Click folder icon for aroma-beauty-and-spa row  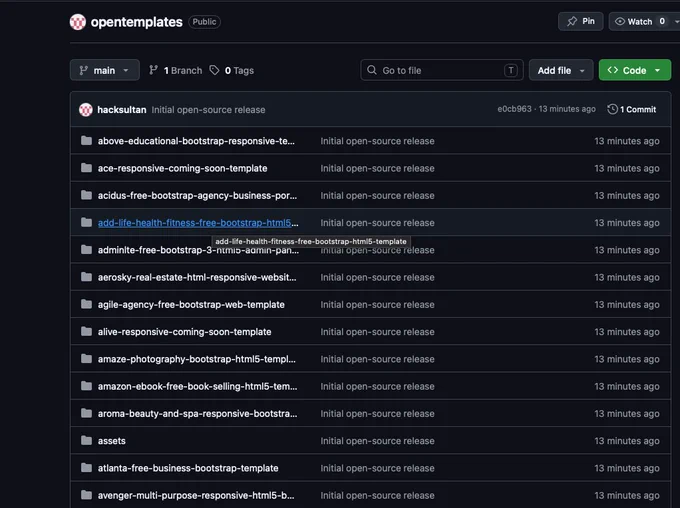[x=86, y=413]
